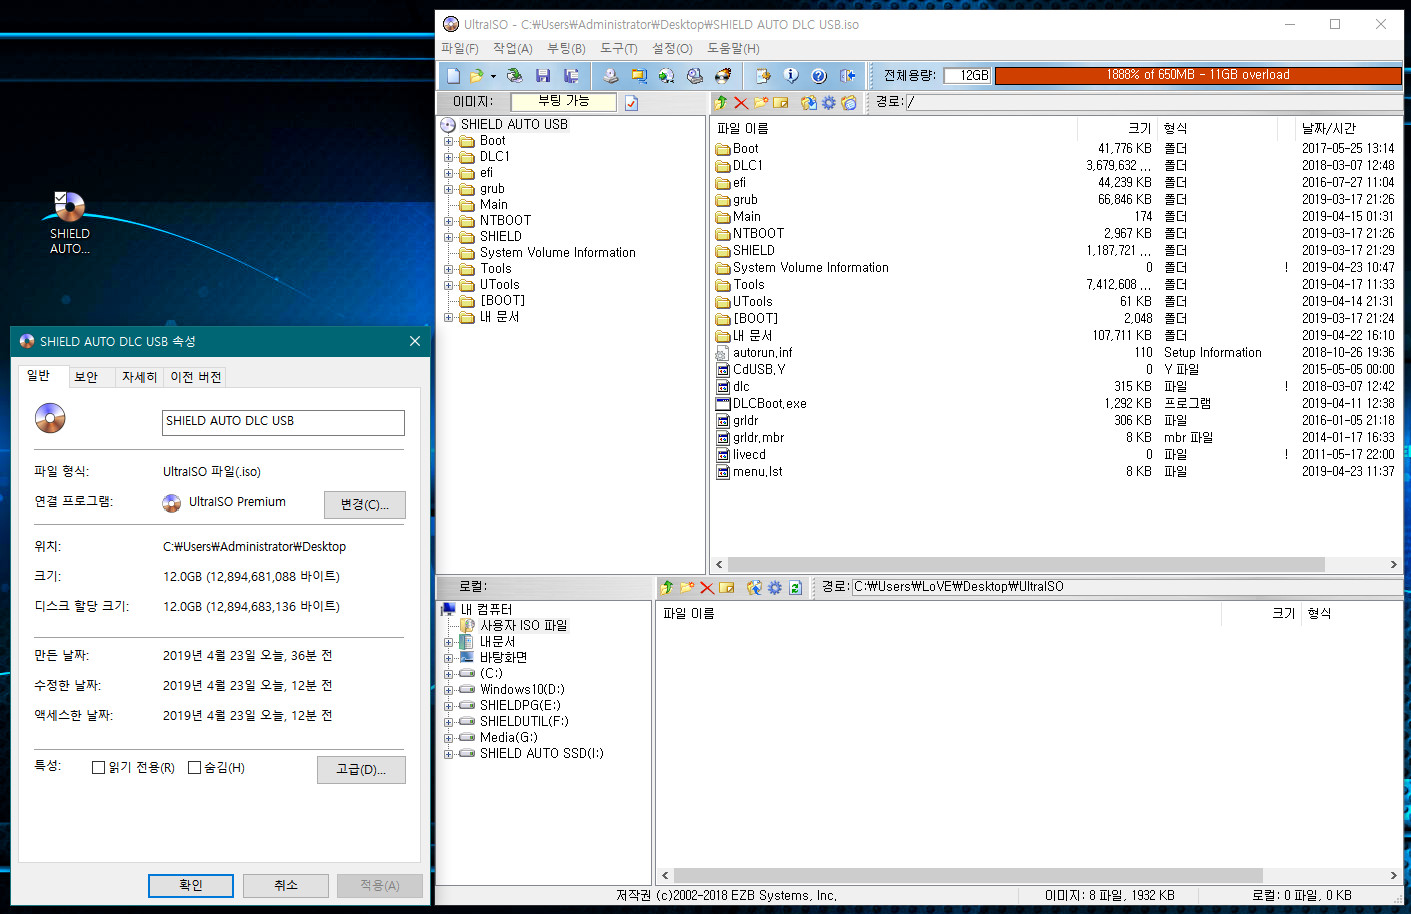The width and height of the screenshot is (1411, 914).
Task: Open the 부팅(B) menu
Action: pos(566,48)
